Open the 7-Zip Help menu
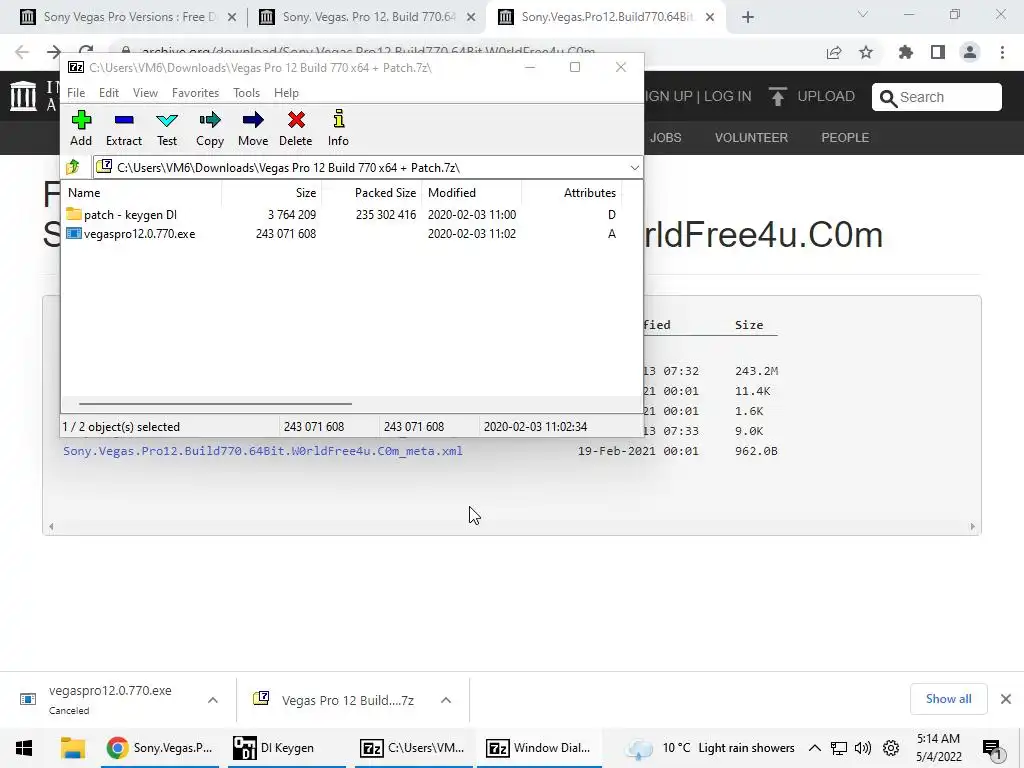 coord(286,93)
